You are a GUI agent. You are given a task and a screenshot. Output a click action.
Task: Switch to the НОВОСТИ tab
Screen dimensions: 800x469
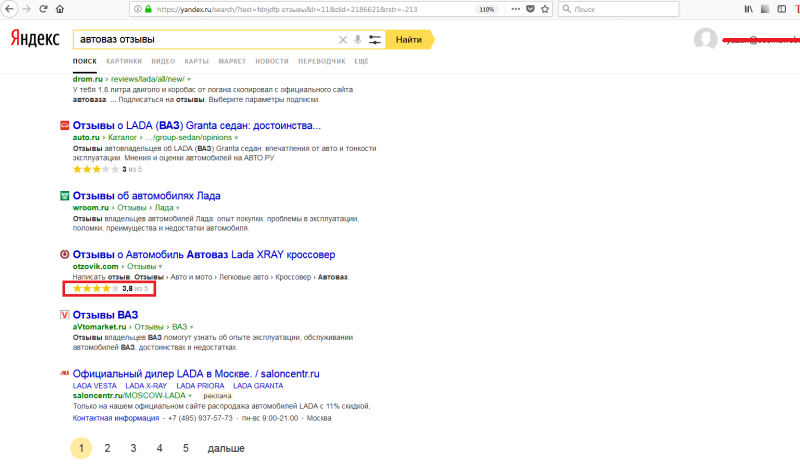[x=272, y=61]
